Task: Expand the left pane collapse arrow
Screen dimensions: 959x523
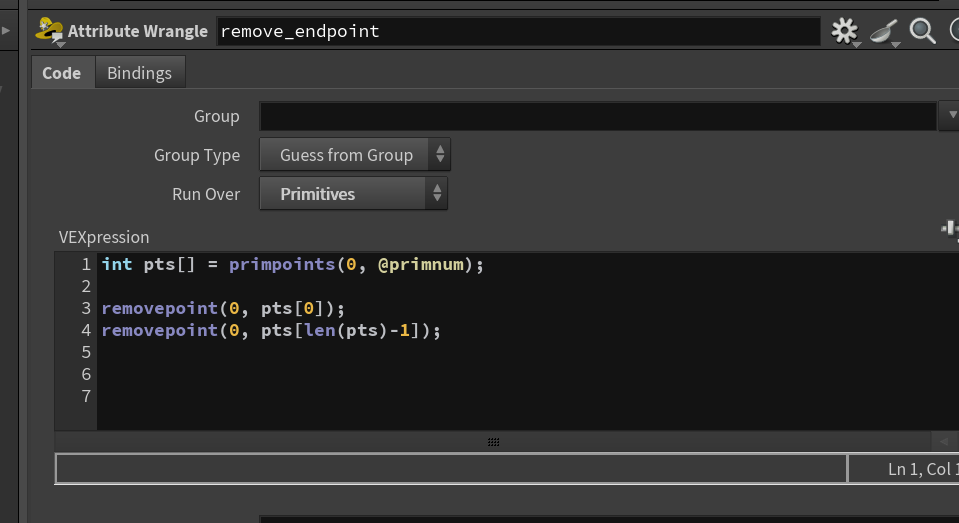Action: coord(6,30)
